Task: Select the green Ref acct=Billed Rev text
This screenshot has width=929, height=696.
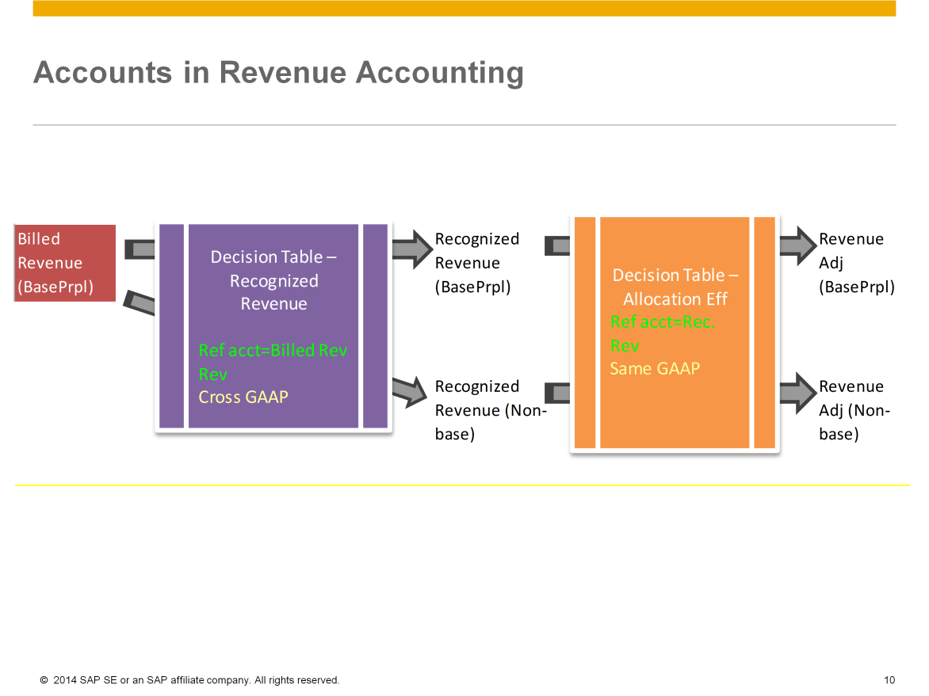Action: coord(272,351)
